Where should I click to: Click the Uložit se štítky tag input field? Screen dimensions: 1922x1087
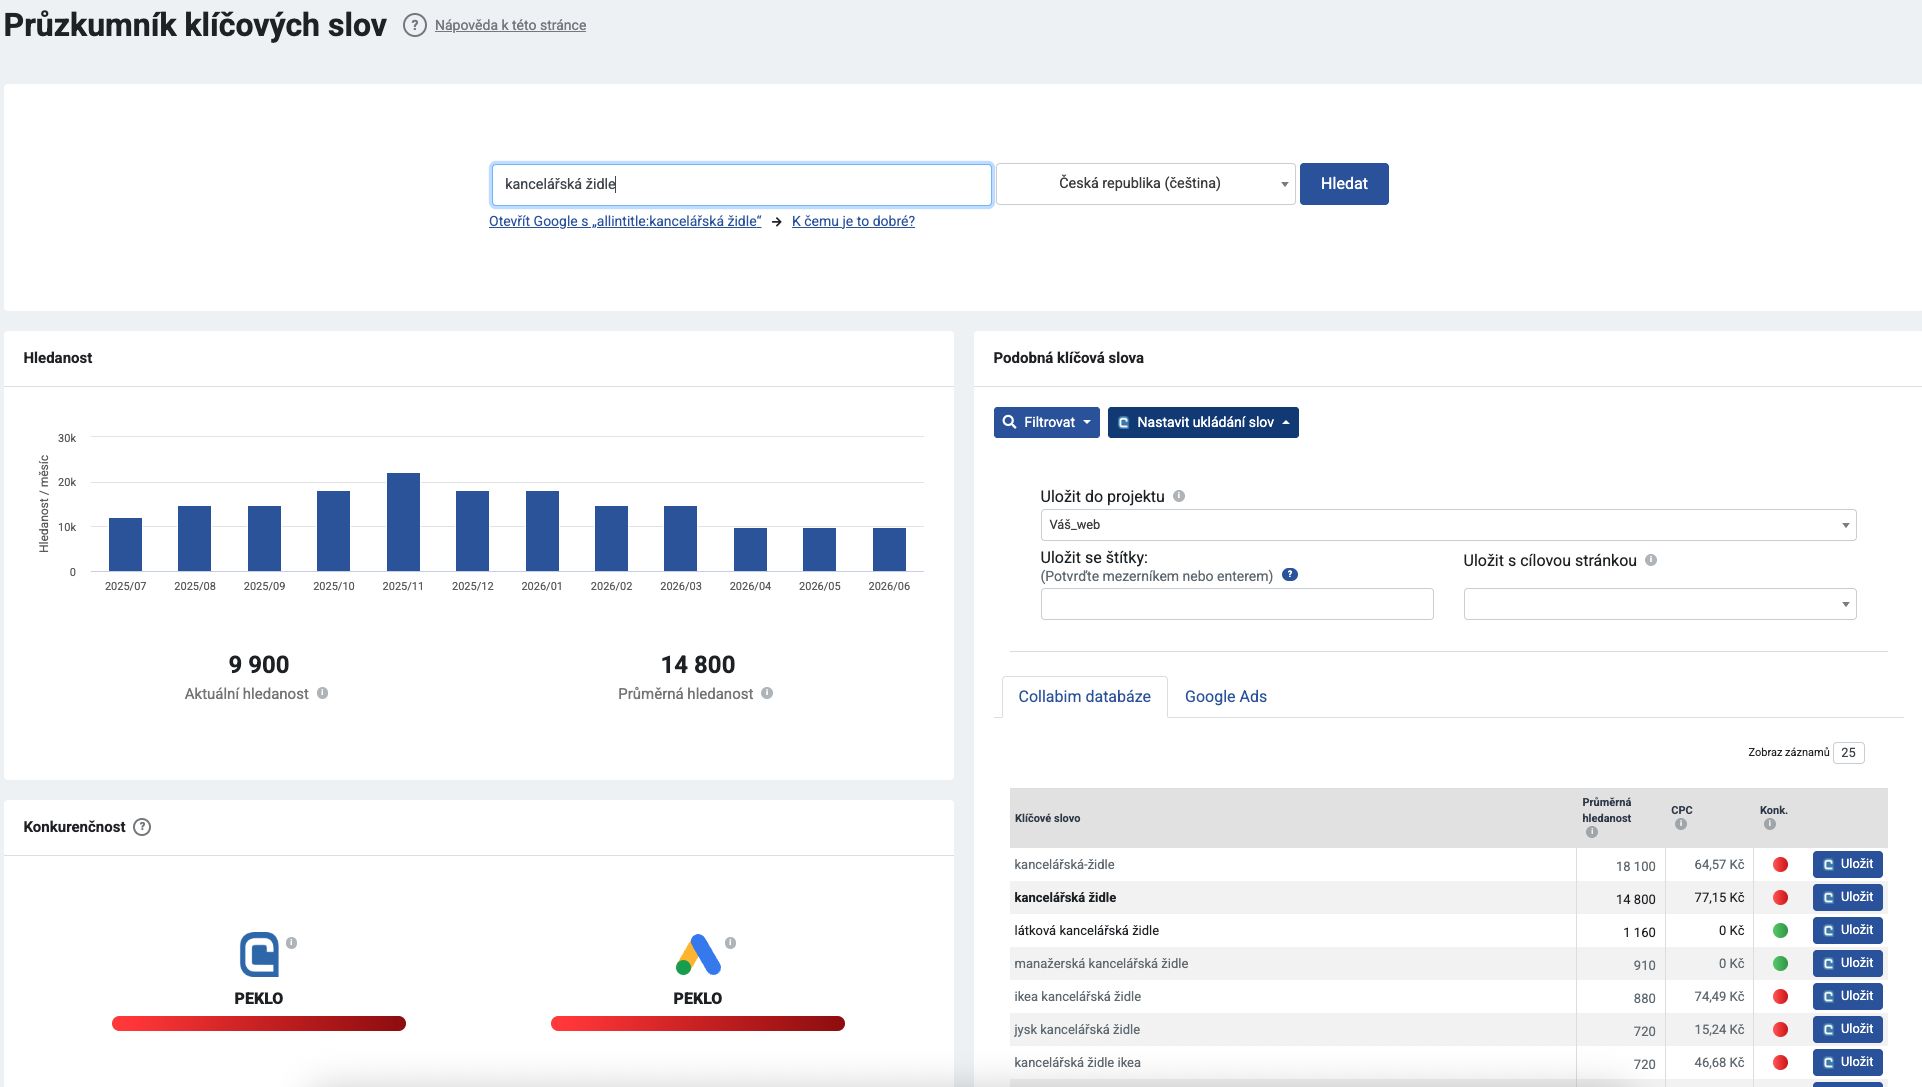[x=1237, y=604]
